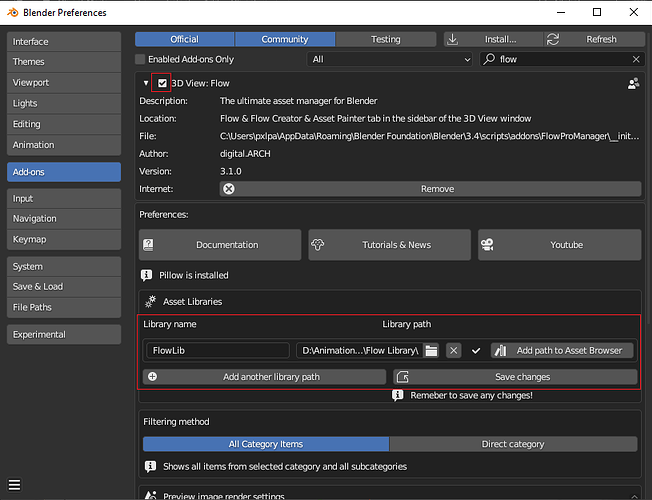Image resolution: width=652 pixels, height=500 pixels.
Task: Click the Save changes button
Action: coord(515,376)
